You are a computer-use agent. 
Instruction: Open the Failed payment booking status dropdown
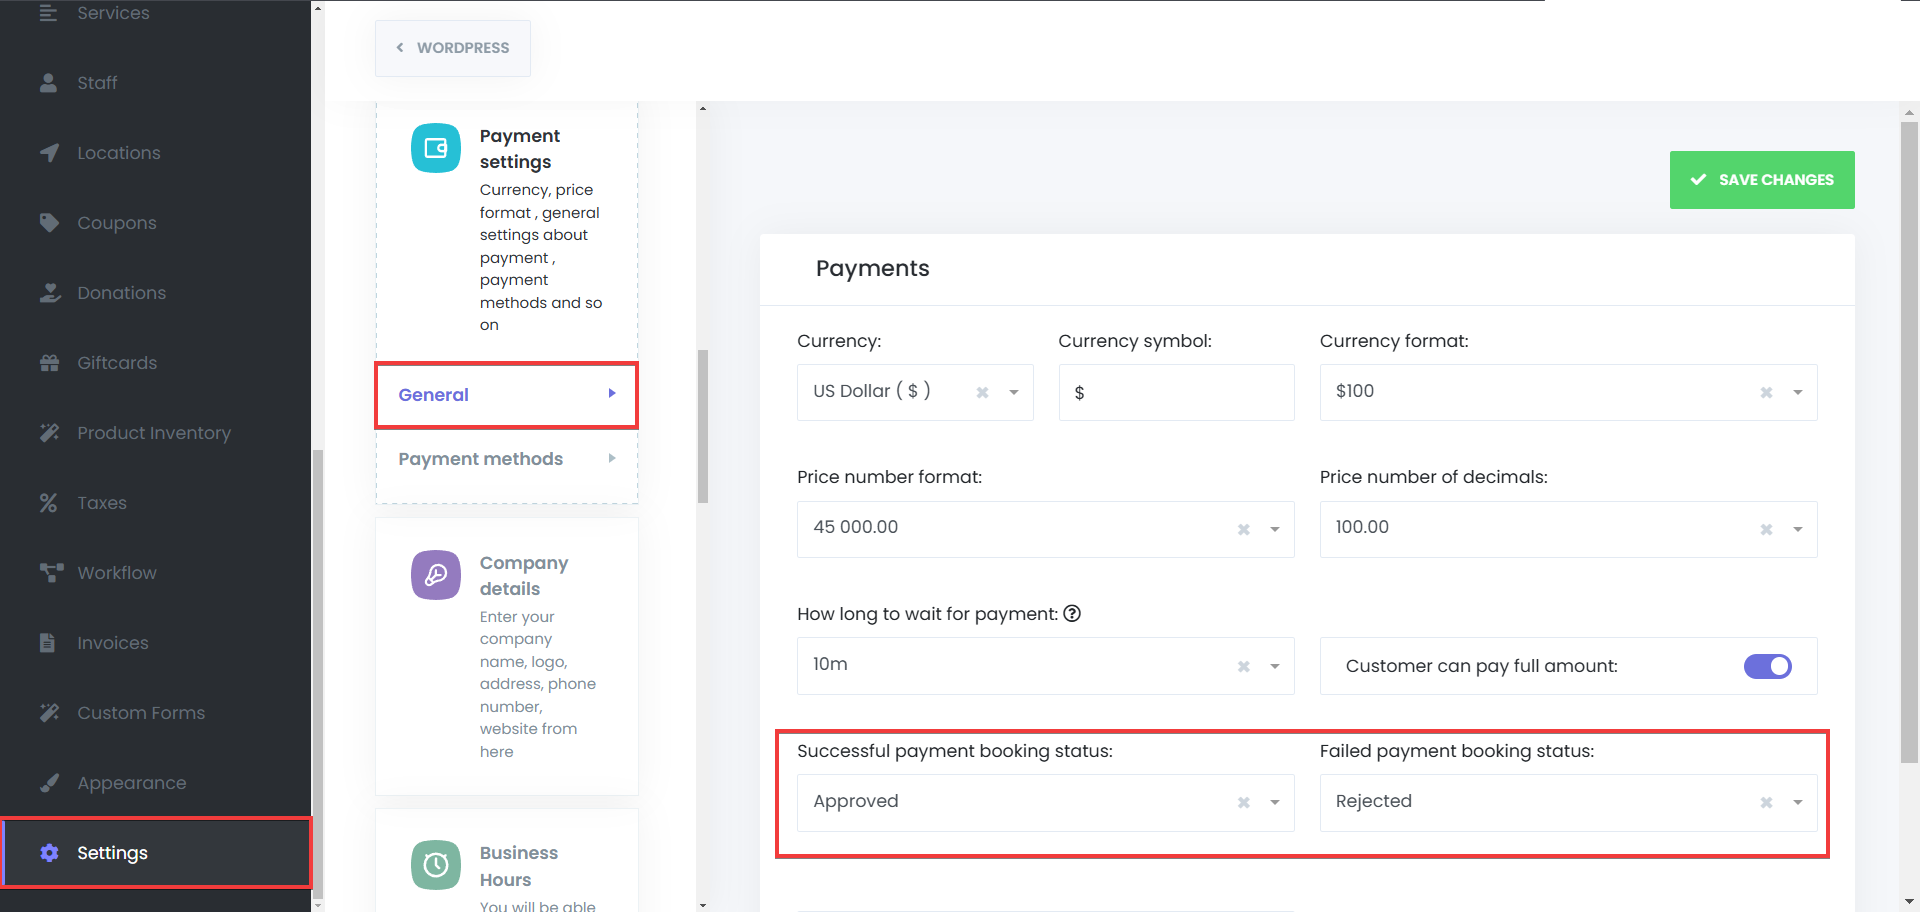point(1797,802)
